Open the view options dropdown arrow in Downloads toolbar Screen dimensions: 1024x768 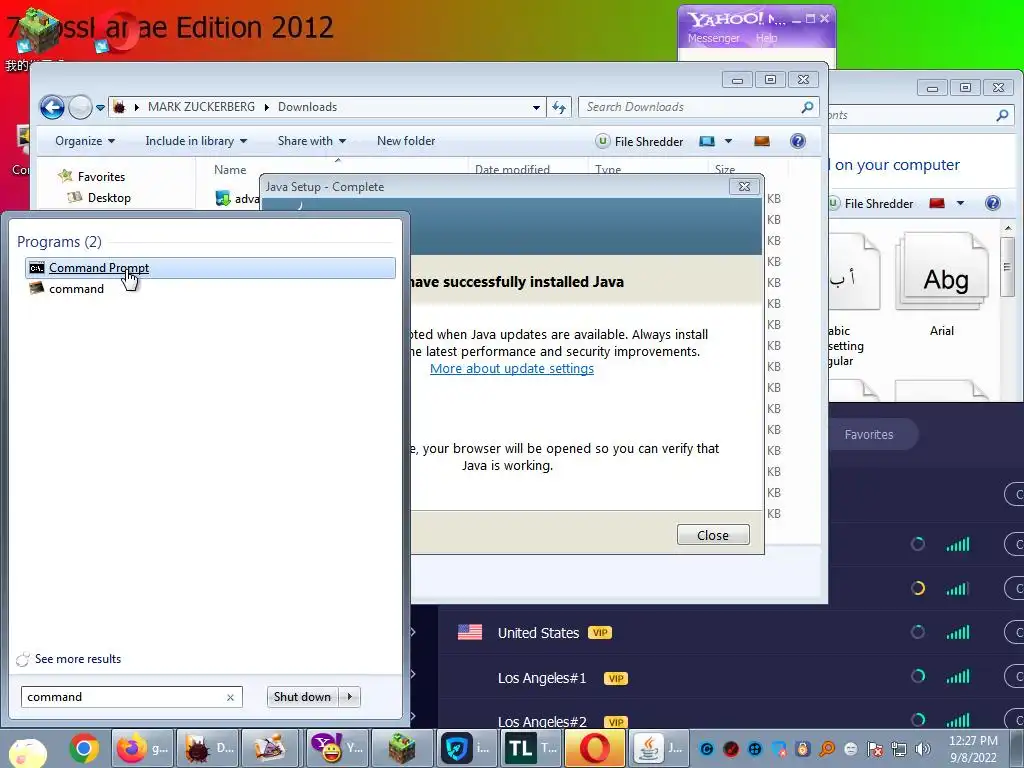729,141
